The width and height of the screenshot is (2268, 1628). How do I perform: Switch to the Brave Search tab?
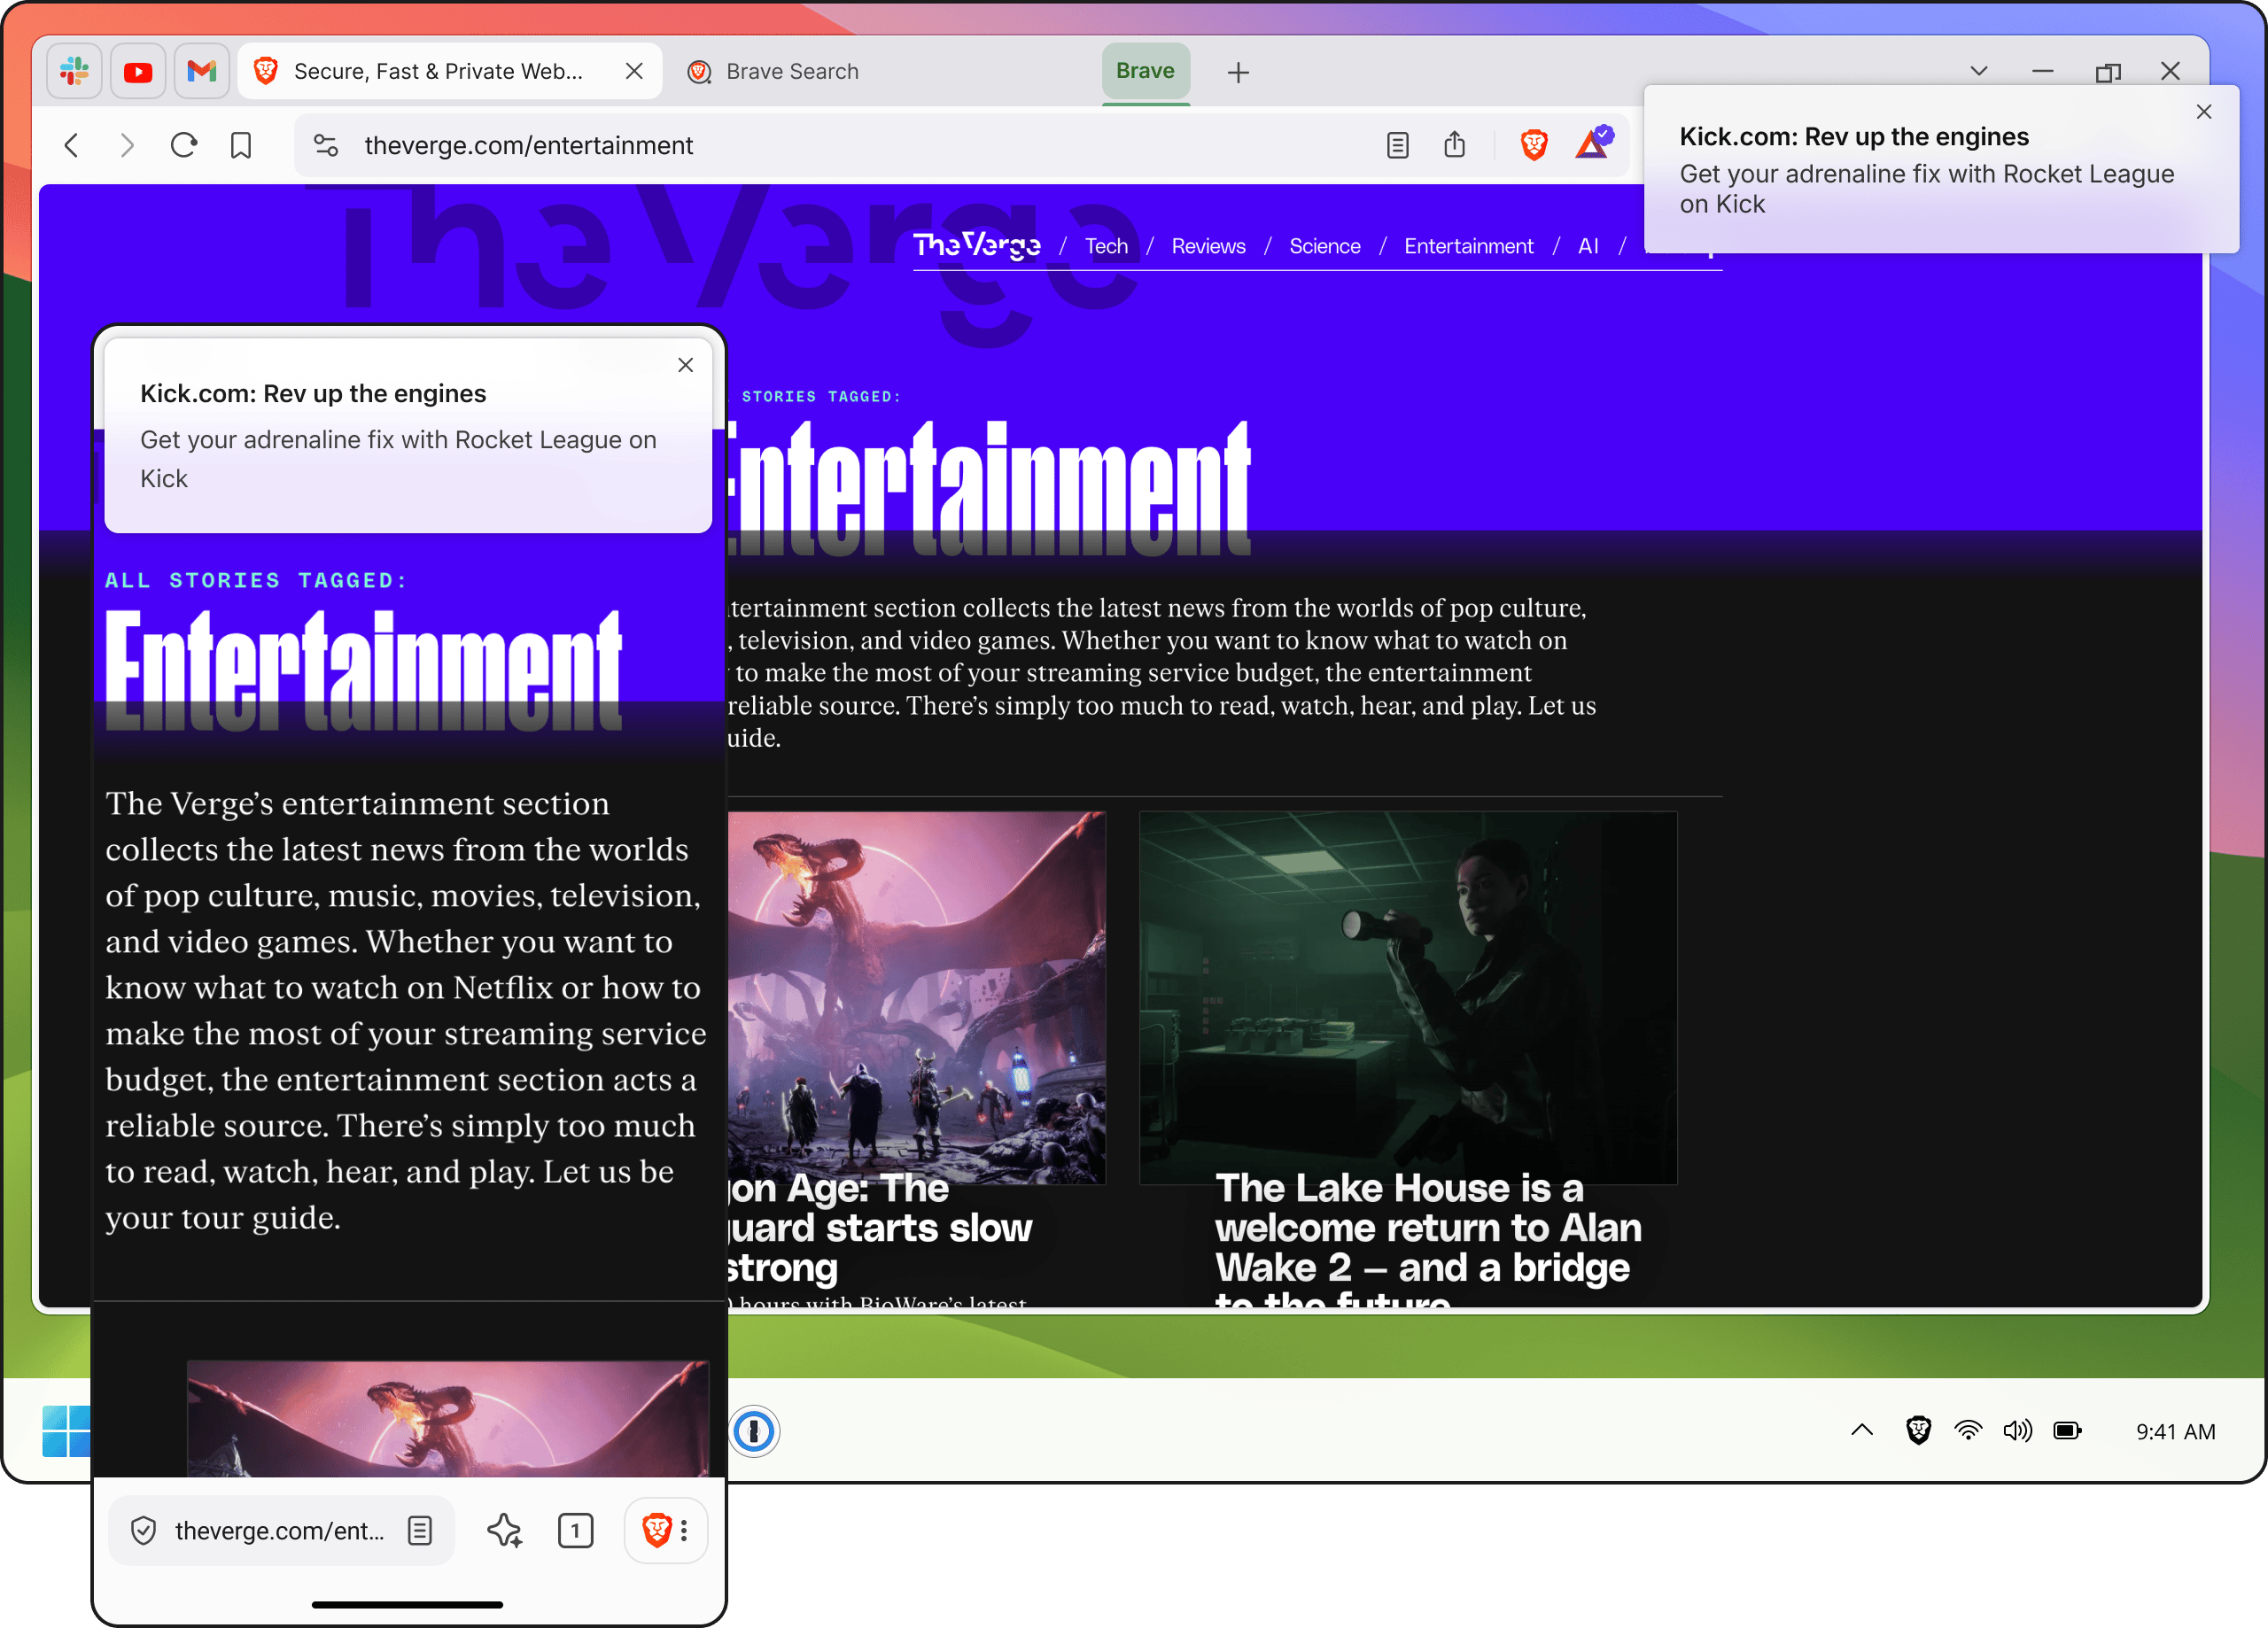click(x=792, y=71)
